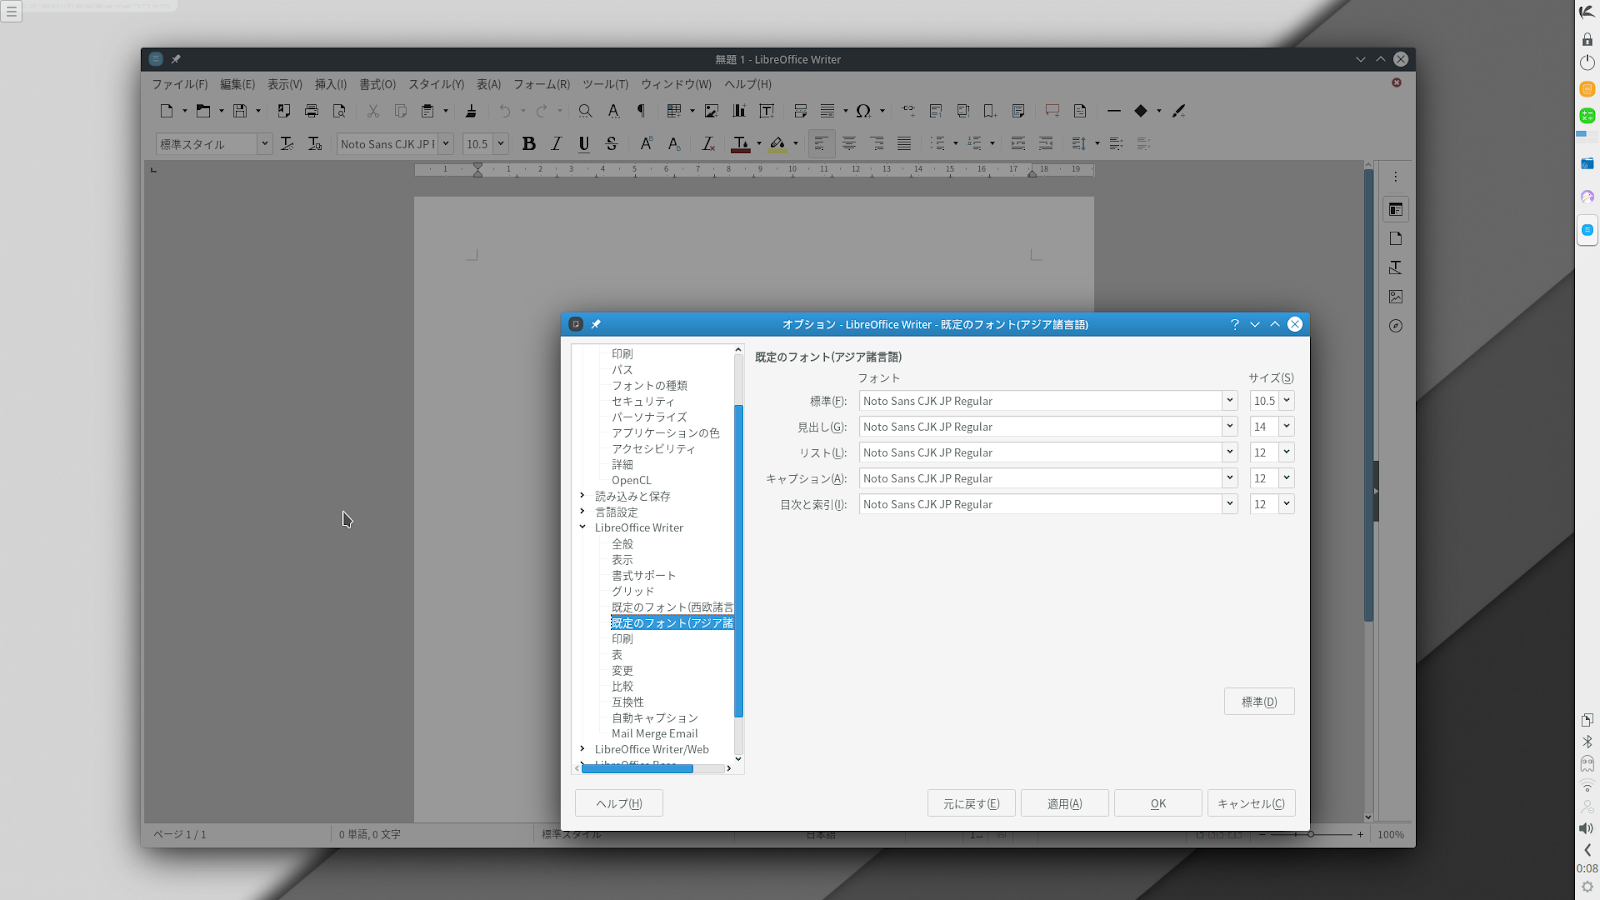Open the 目次と索引(I) font dropdown
This screenshot has height=900, width=1600.
tap(1230, 505)
